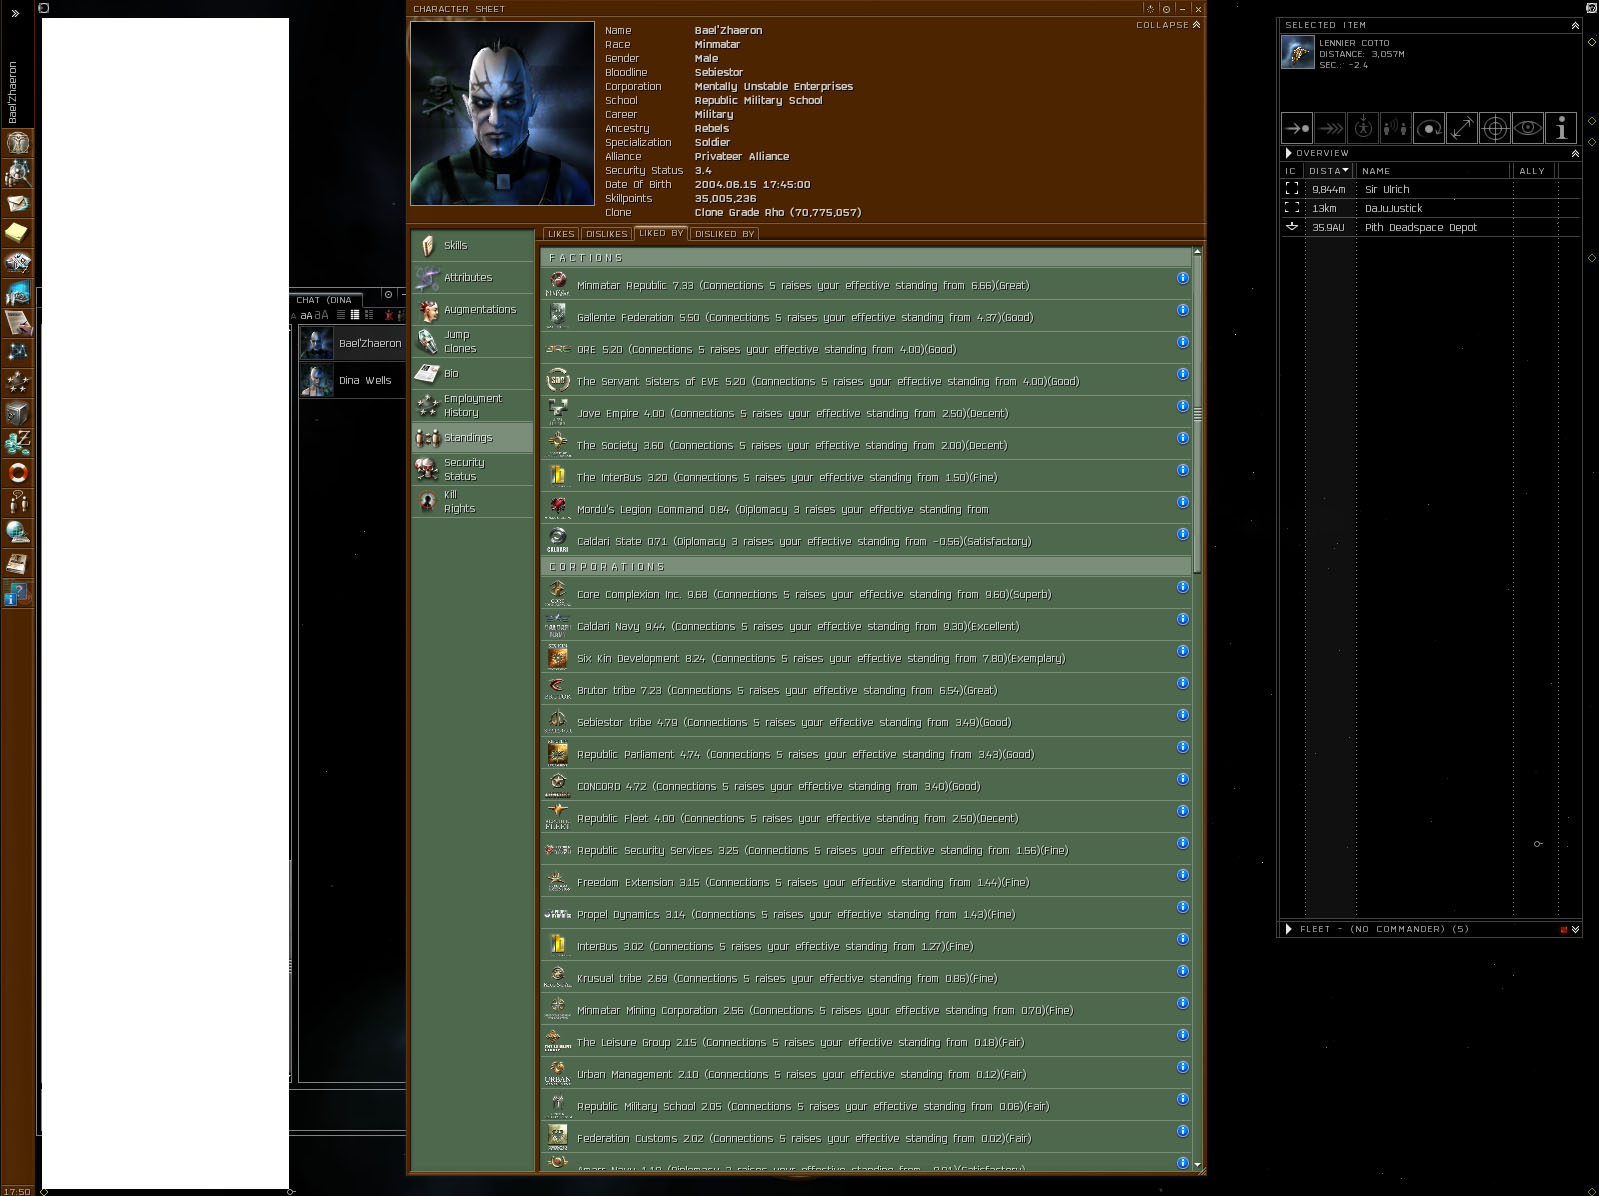Click the Orbit action in Selected Item
The height and width of the screenshot is (1196, 1599).
(1429, 128)
